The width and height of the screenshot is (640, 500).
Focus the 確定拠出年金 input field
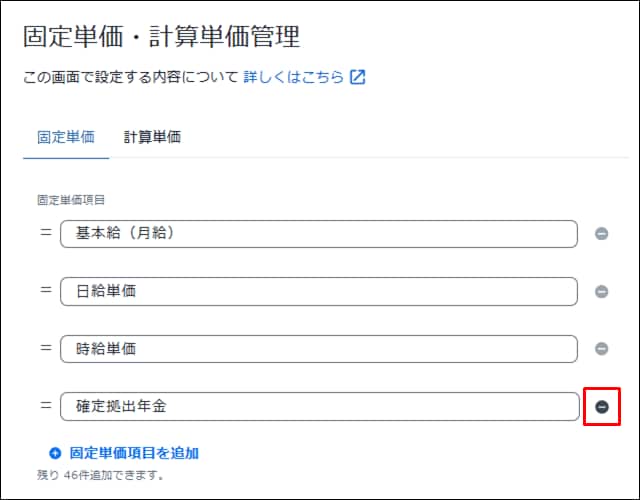pos(320,407)
